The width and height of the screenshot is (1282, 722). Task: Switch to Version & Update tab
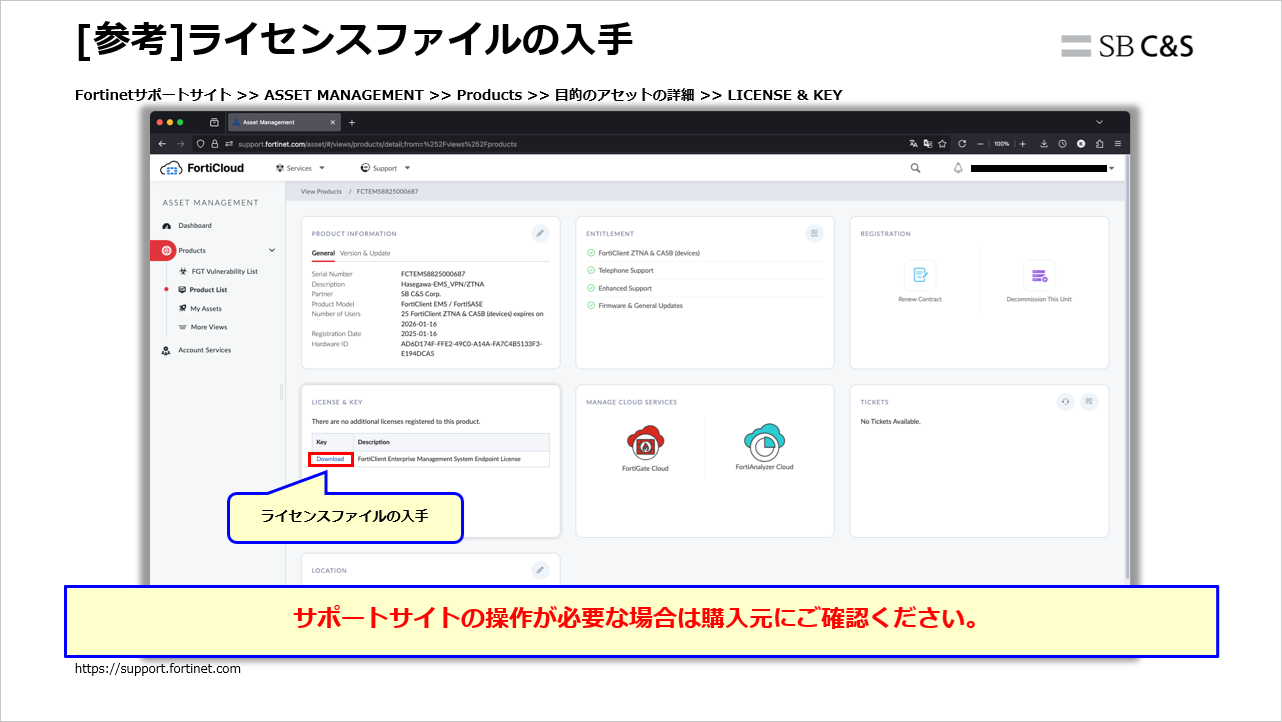365,253
